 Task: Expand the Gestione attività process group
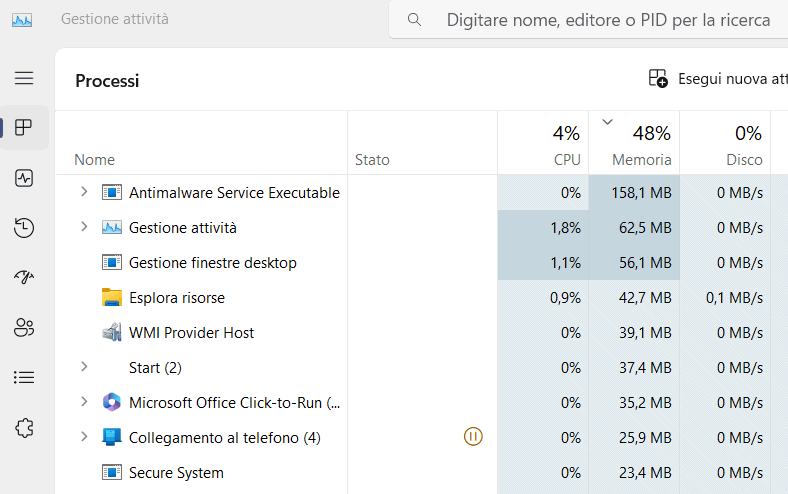[84, 227]
